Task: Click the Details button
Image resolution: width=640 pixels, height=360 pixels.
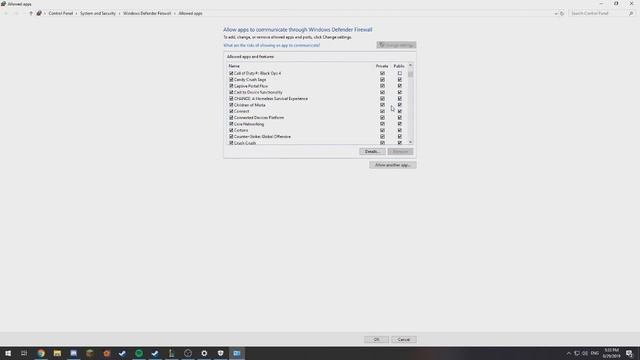Action: point(372,151)
